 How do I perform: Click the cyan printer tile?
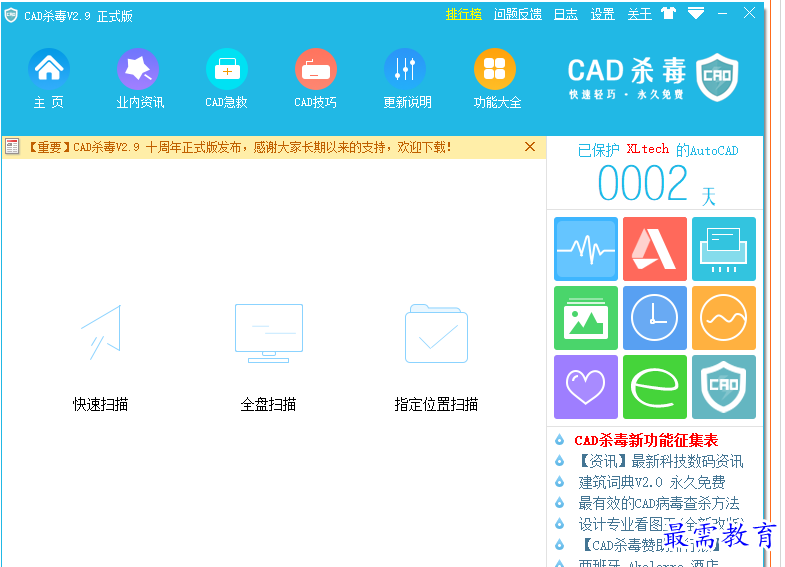(724, 249)
